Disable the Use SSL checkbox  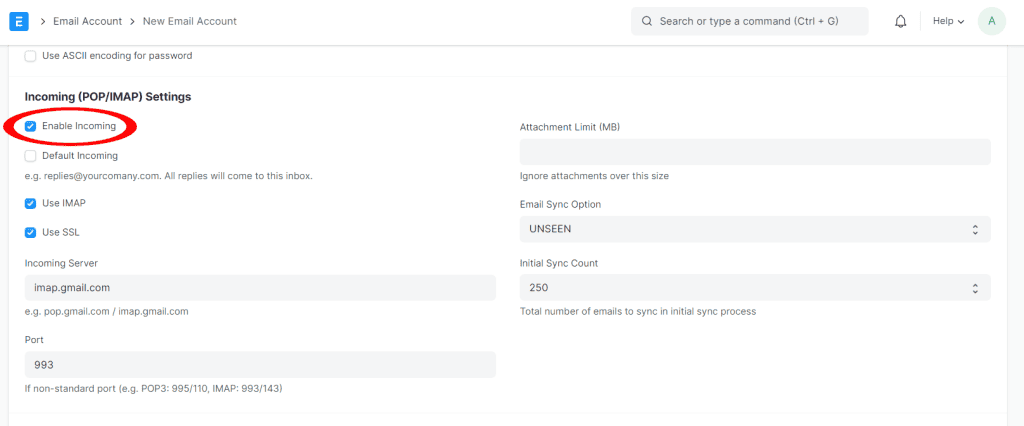tap(31, 232)
